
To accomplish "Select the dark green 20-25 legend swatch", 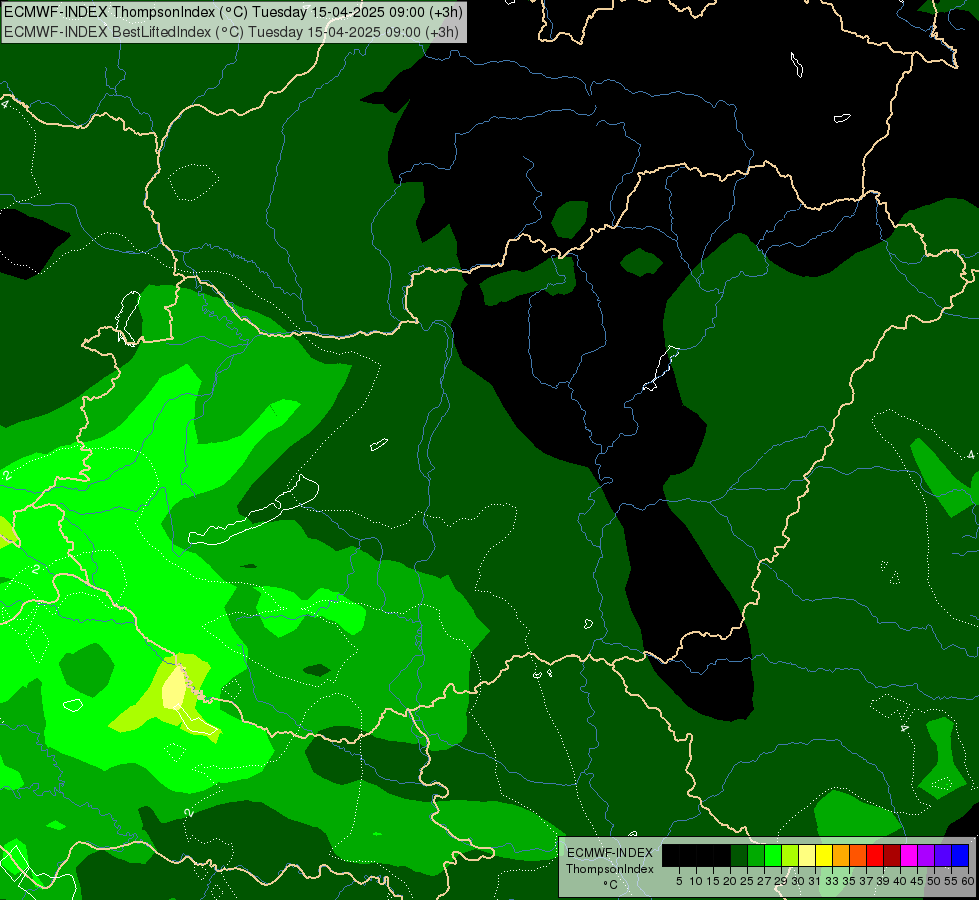I will 739,855.
